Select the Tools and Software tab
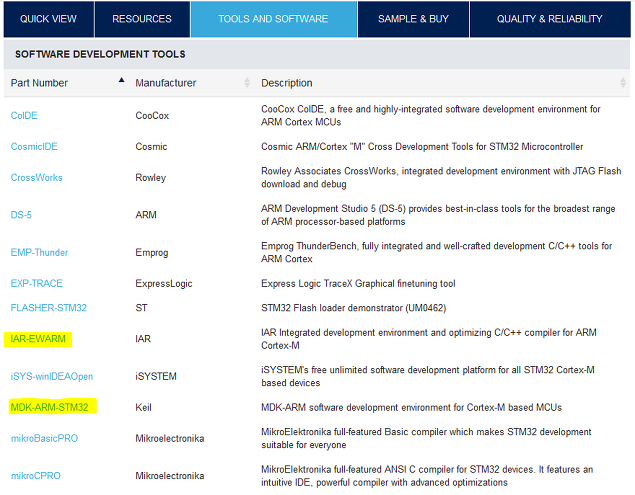 tap(273, 19)
